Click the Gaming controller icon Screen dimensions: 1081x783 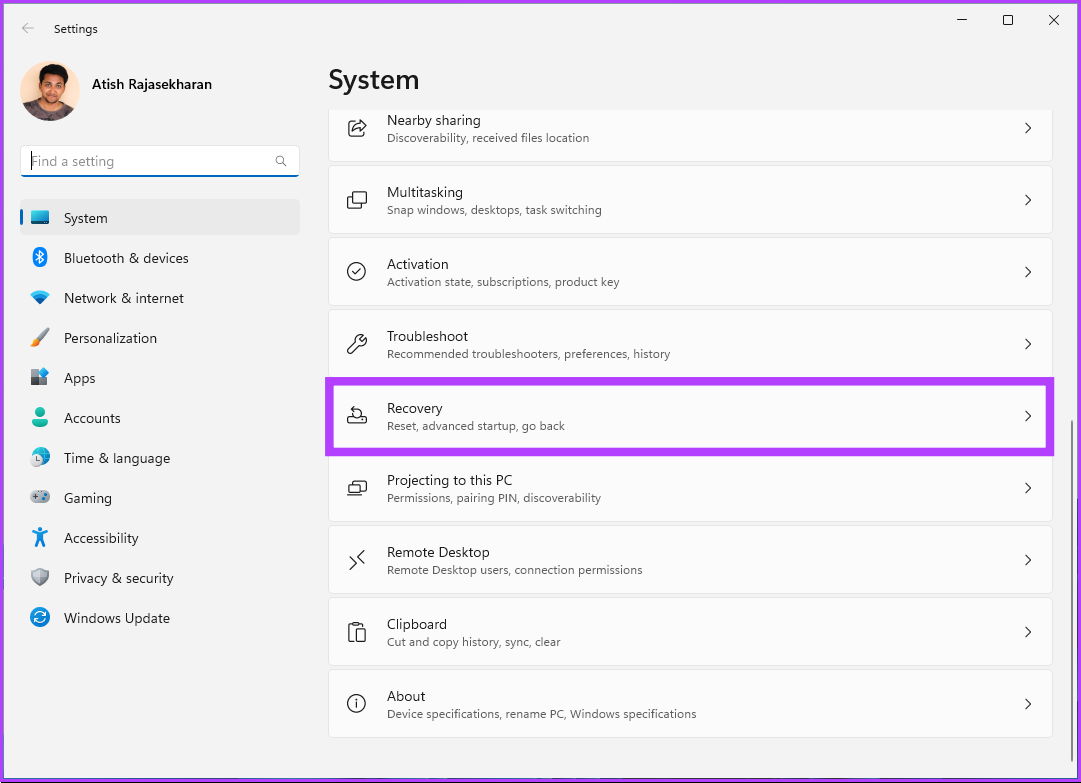point(40,498)
